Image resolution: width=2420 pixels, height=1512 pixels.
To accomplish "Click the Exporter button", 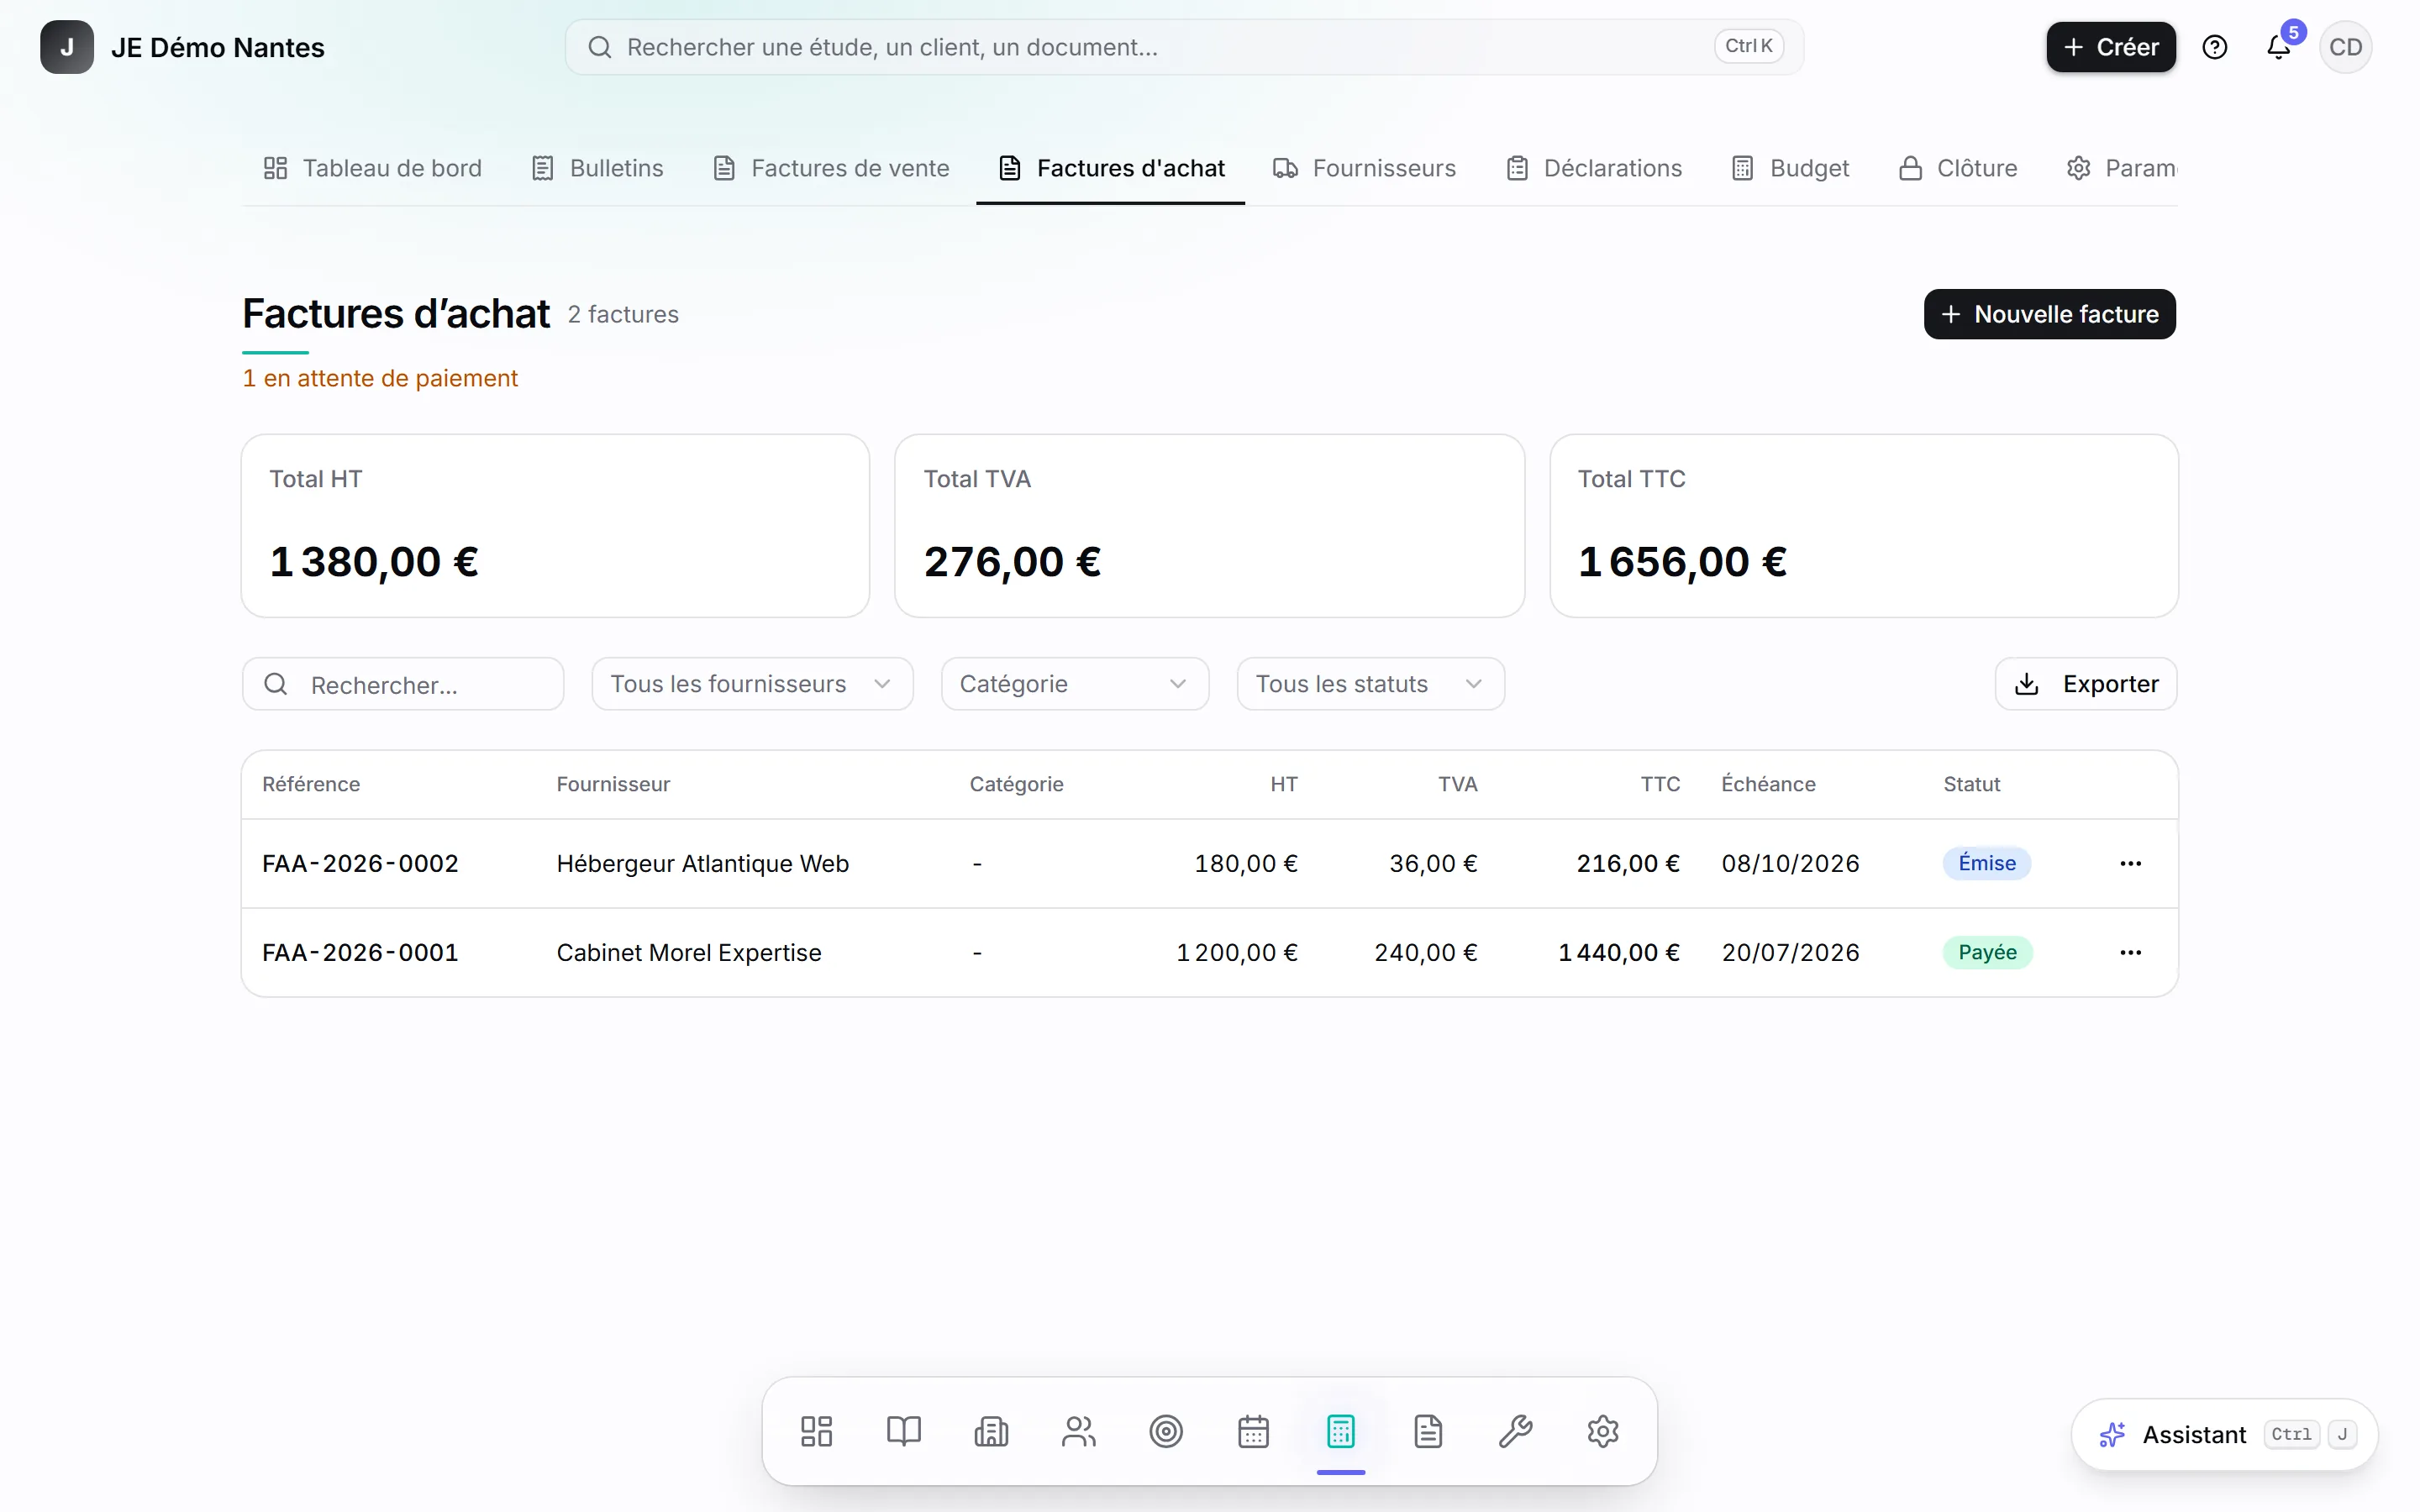I will (2086, 684).
